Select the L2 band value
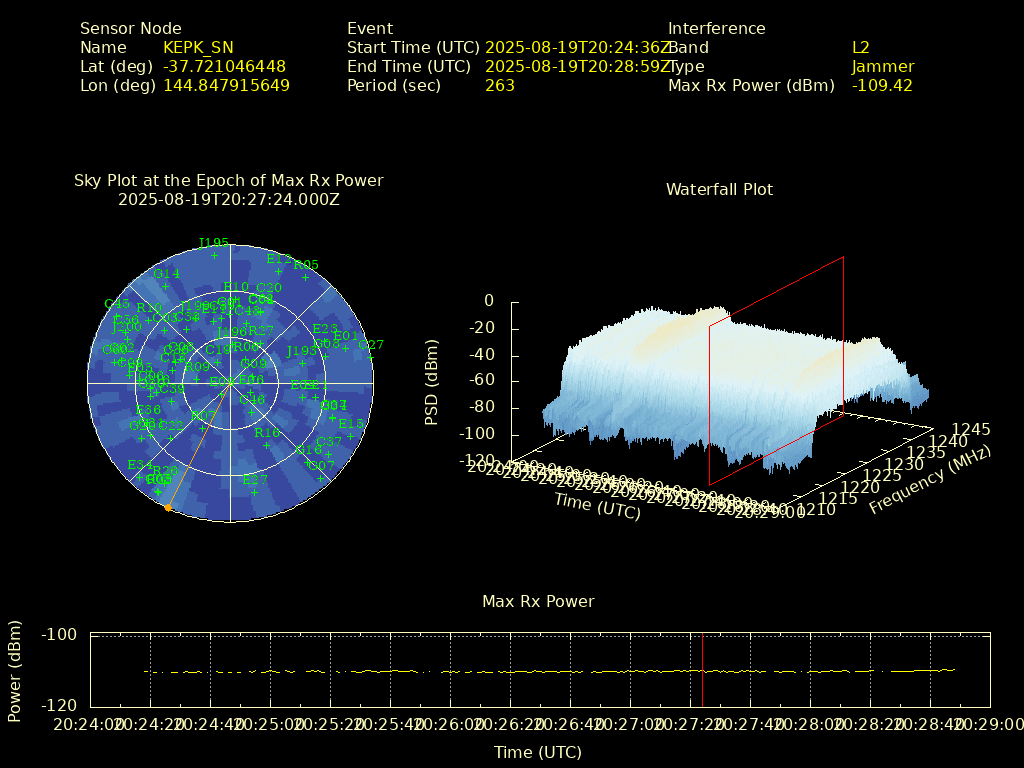The image size is (1024, 768). pos(860,47)
